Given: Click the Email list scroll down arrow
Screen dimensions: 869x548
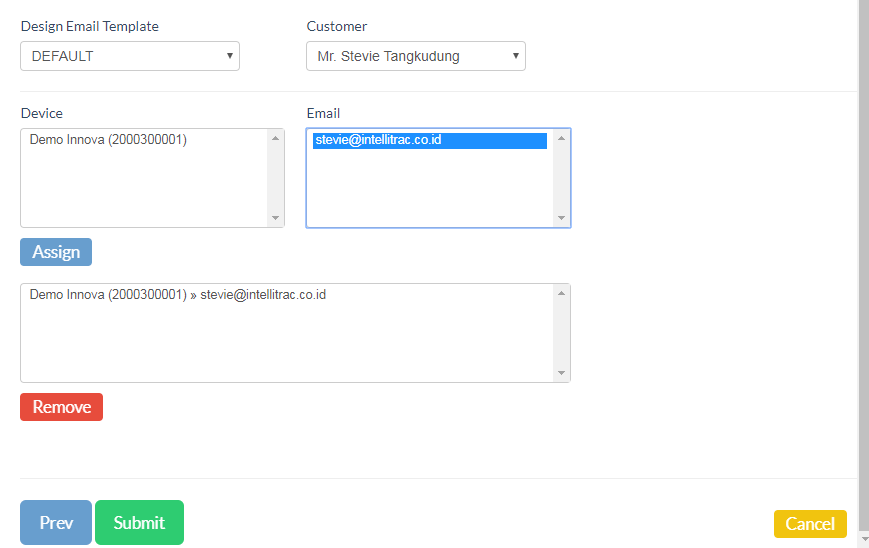Looking at the screenshot, I should click(561, 218).
